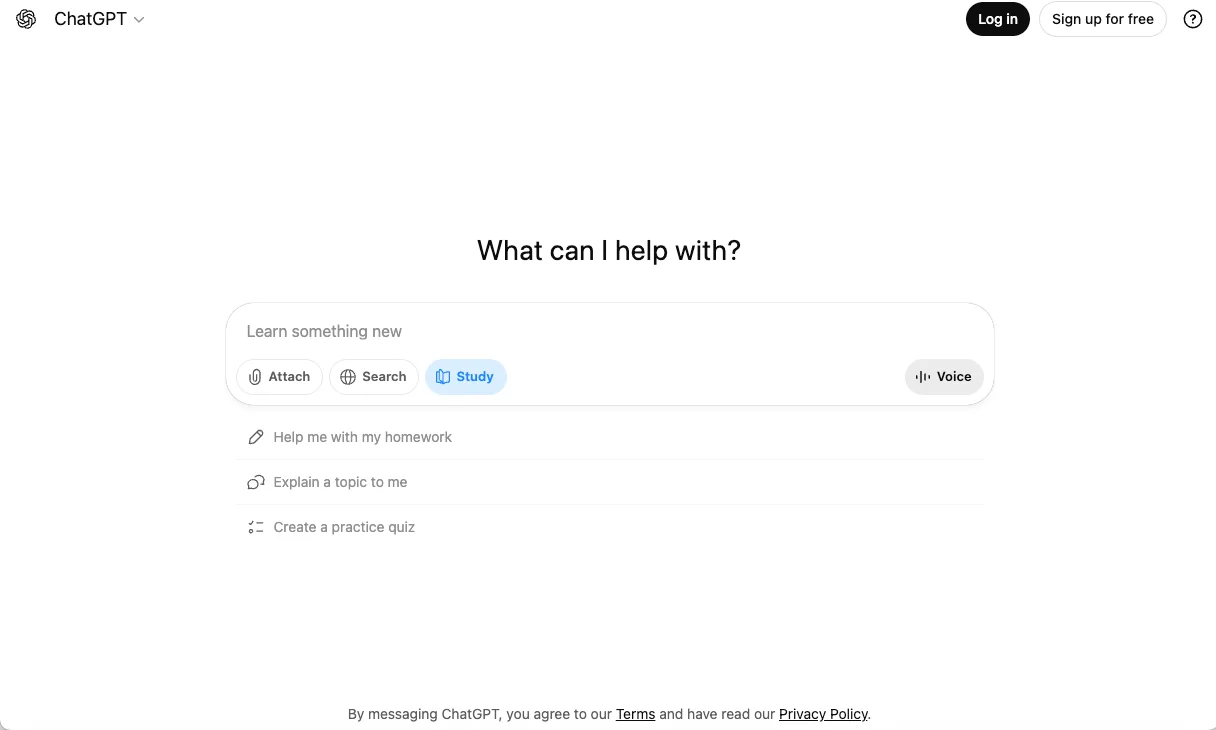
Task: Expand the ChatGPT model dropdown chevron
Action: click(x=139, y=20)
